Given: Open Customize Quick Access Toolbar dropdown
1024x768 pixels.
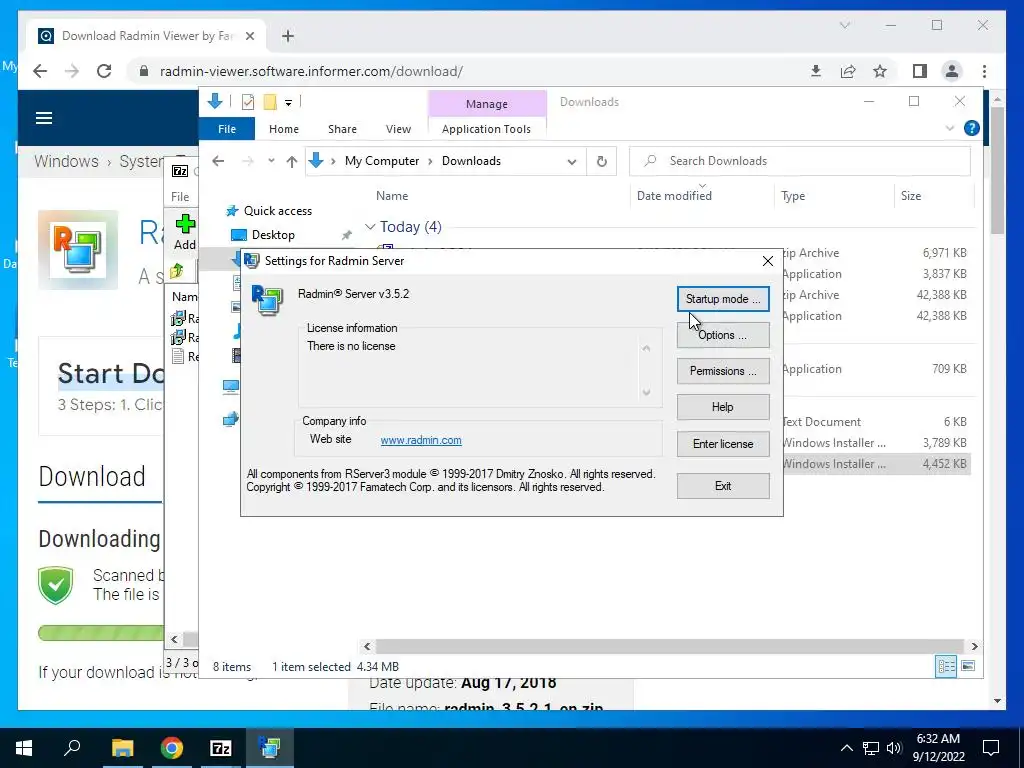Looking at the screenshot, I should pos(288,103).
